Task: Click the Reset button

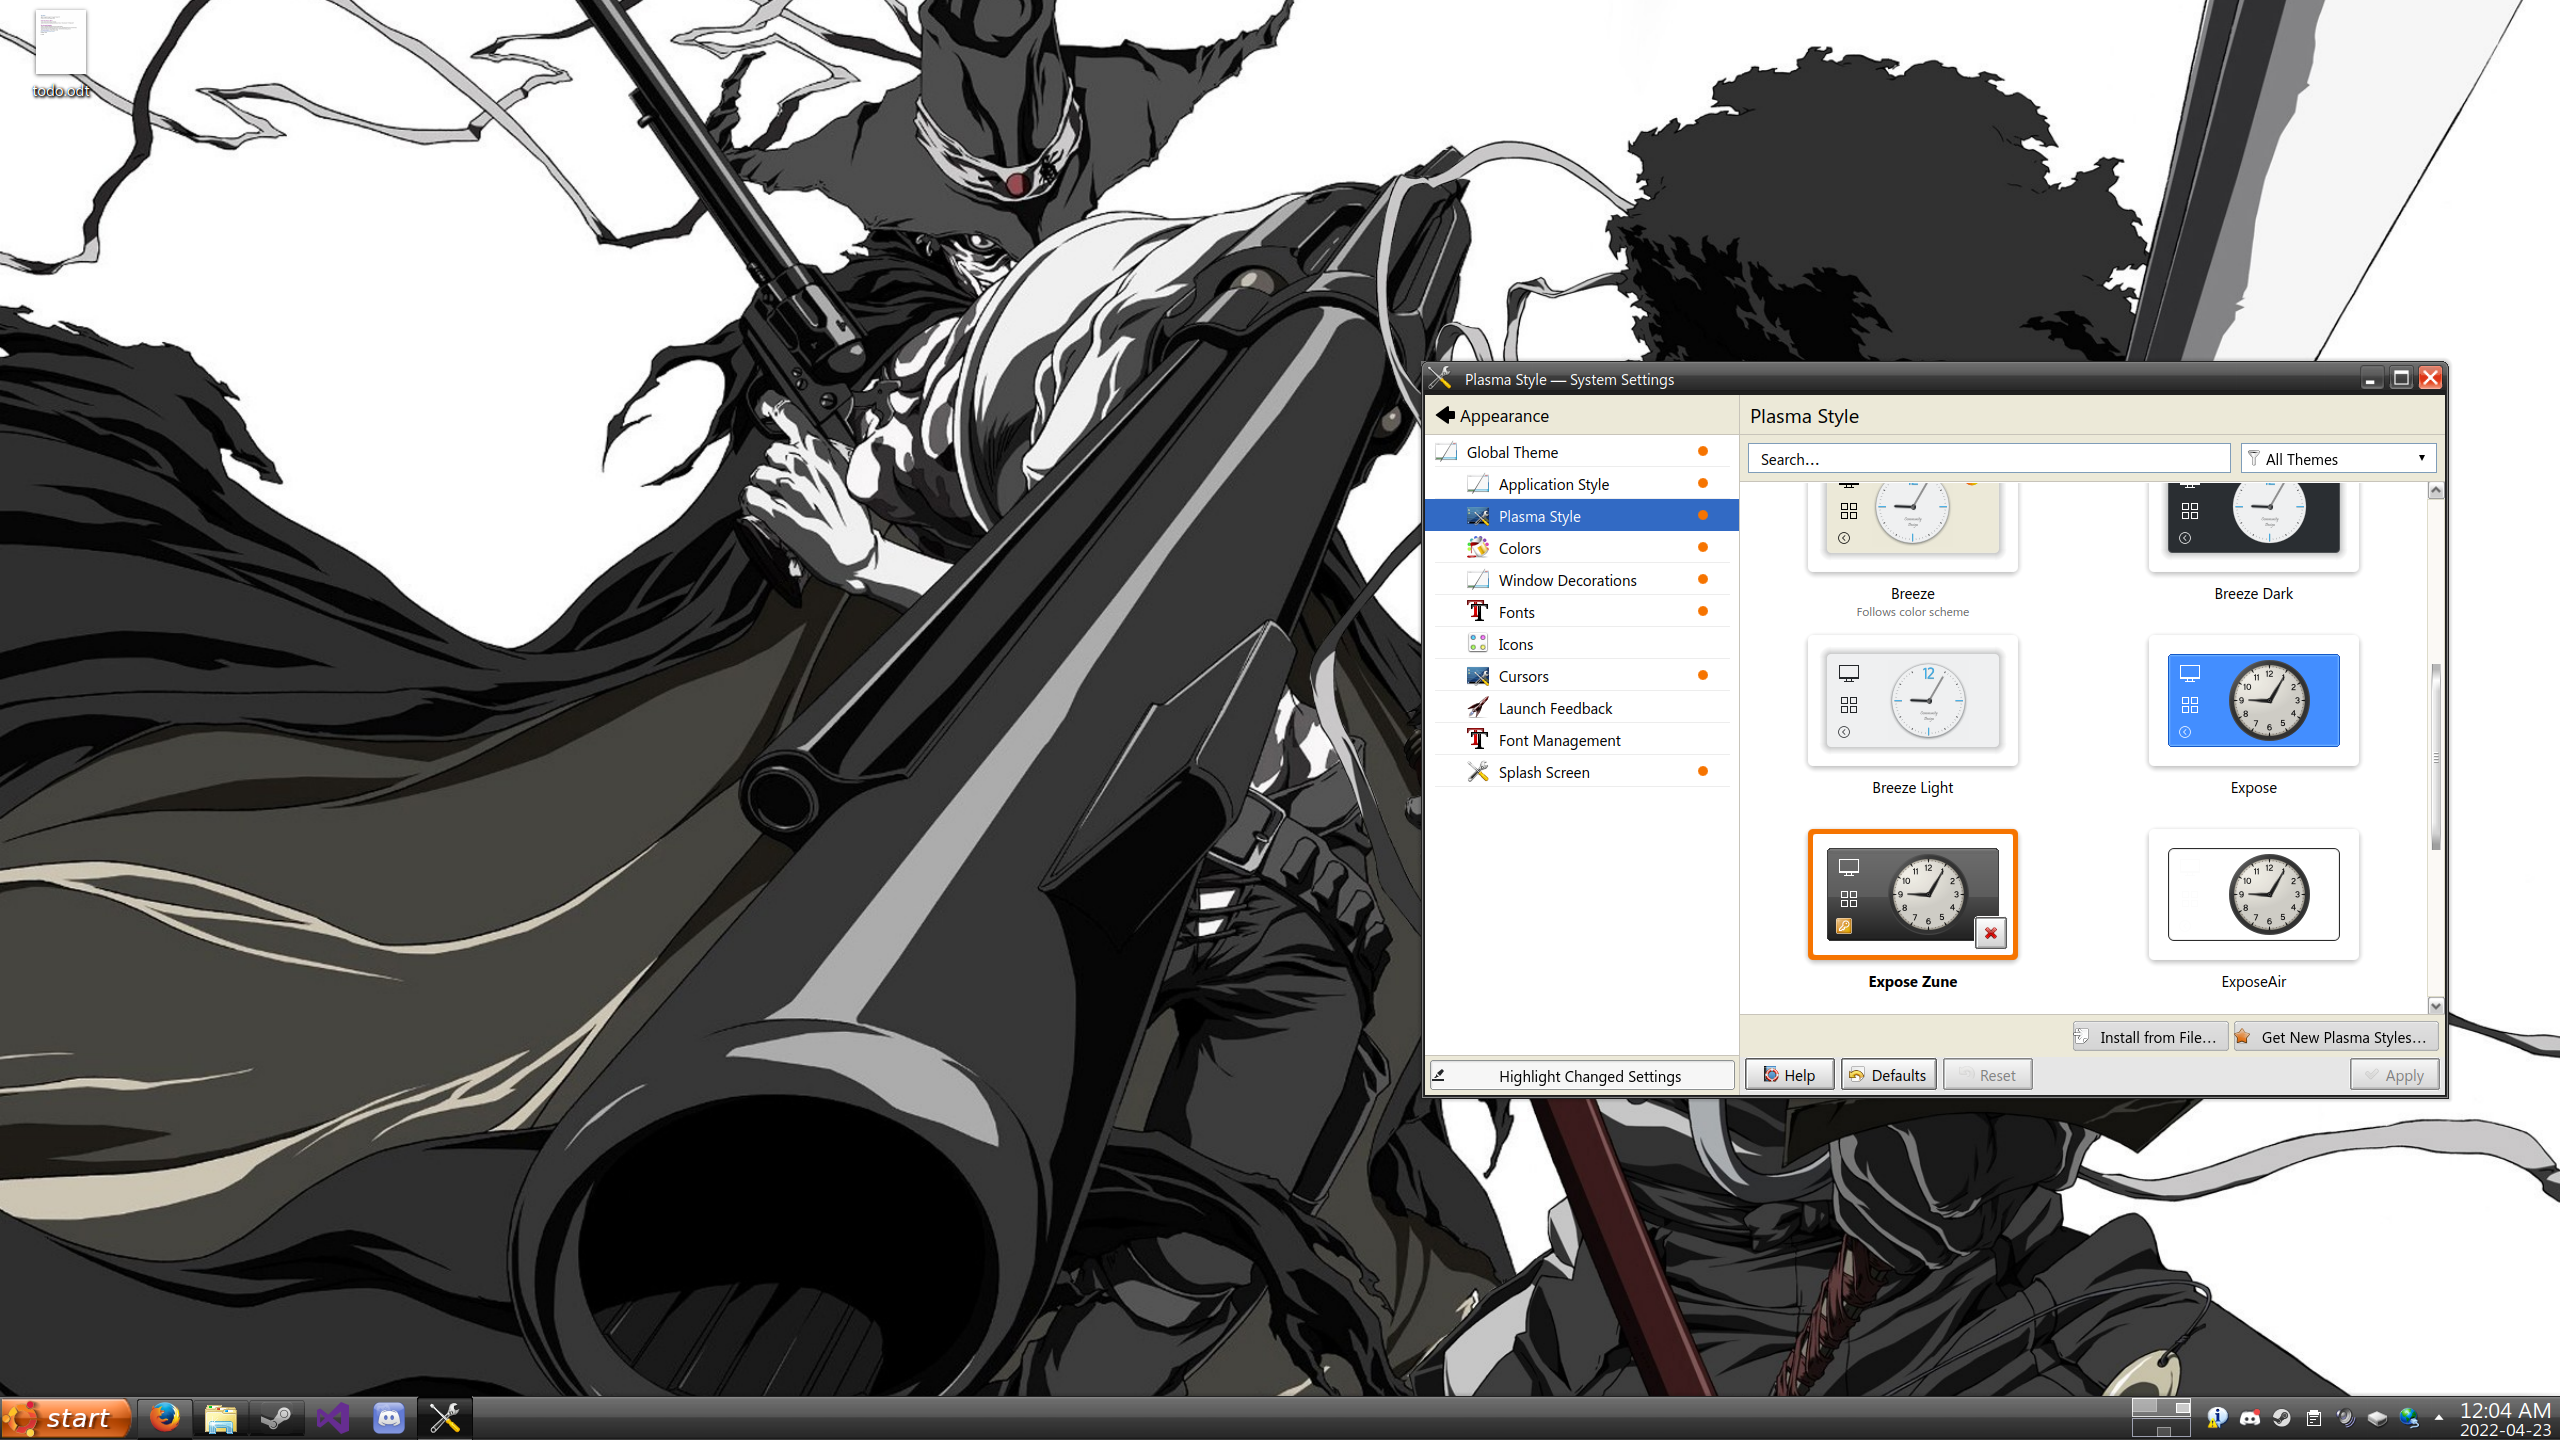Action: 1987,1075
